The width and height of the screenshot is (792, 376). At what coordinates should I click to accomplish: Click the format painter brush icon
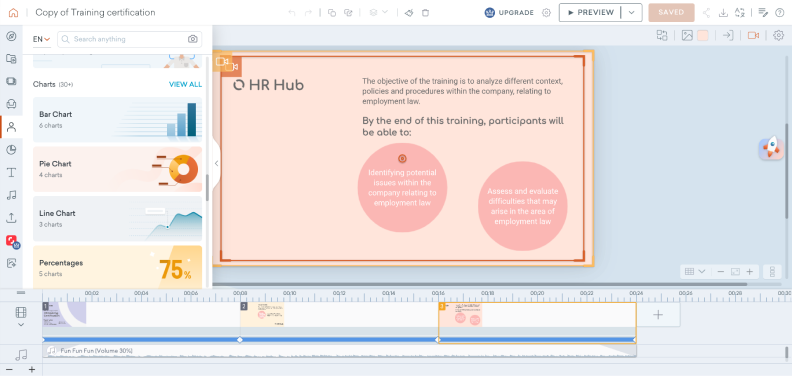(x=409, y=13)
